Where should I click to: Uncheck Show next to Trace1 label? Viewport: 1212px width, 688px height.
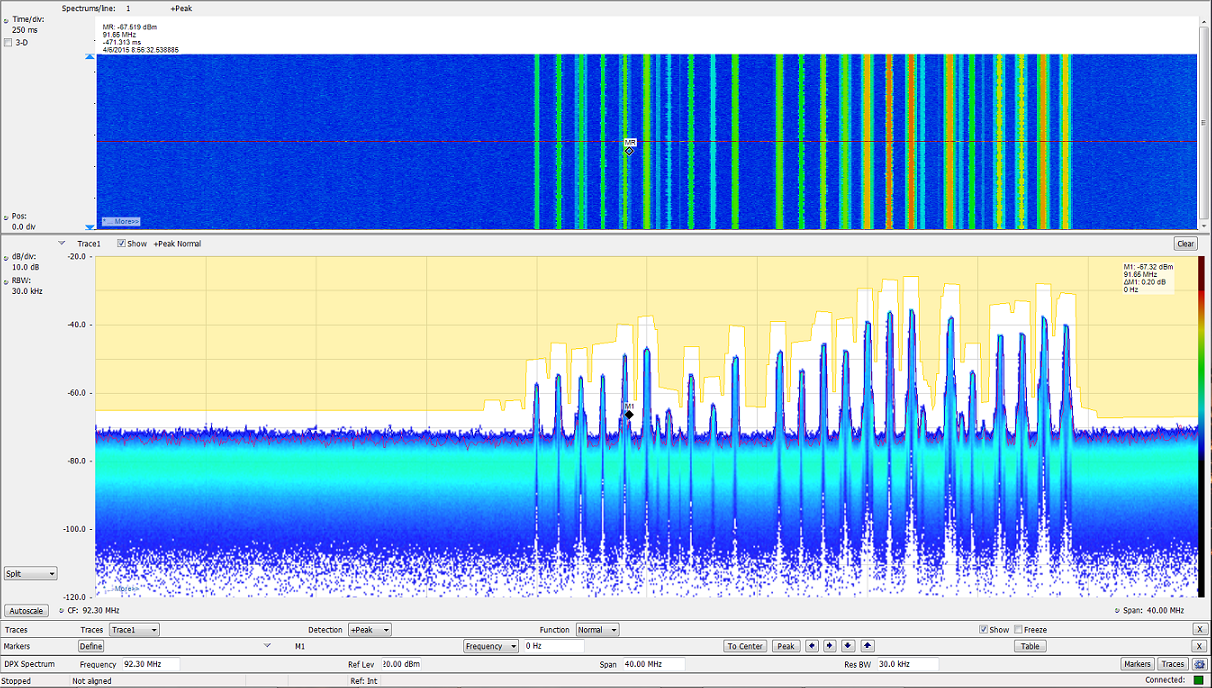click(122, 243)
